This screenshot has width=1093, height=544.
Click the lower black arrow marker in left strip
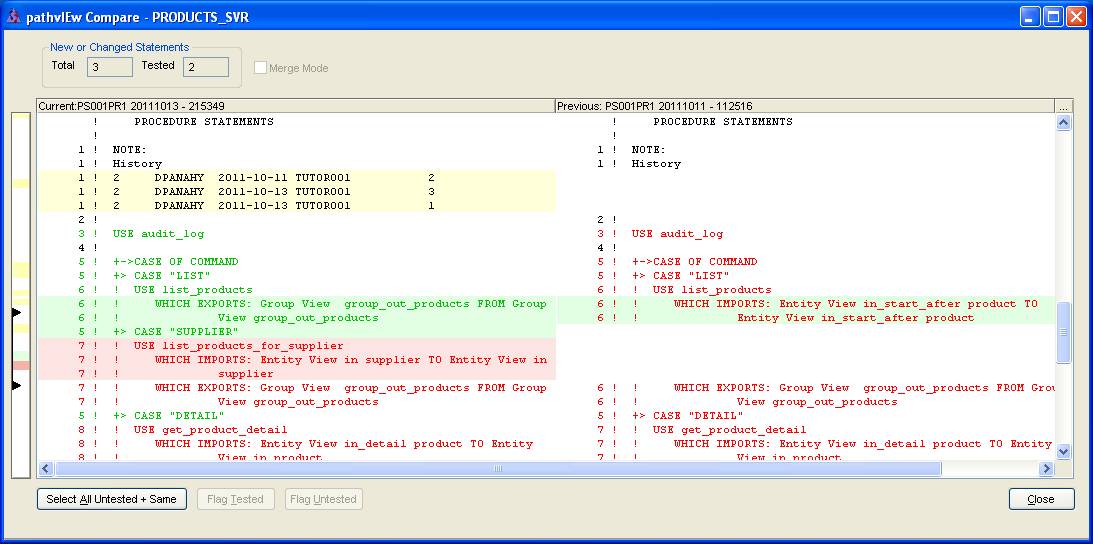[15, 385]
